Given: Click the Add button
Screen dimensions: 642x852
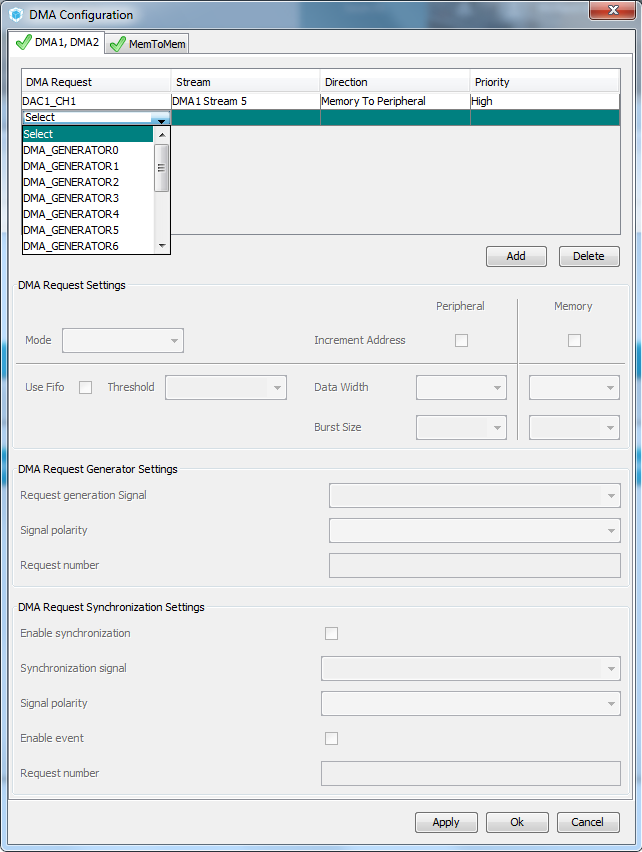Looking at the screenshot, I should coord(516,256).
